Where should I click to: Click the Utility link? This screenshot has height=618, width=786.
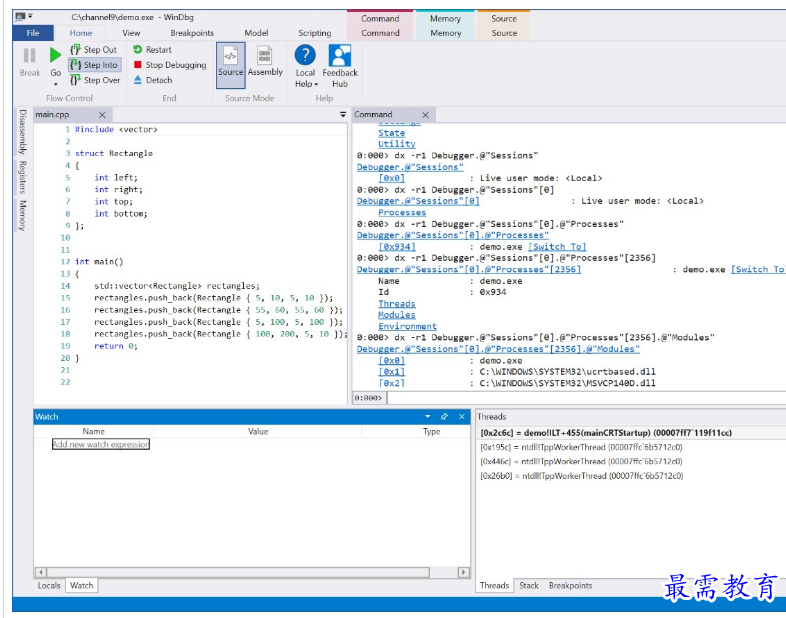pyautogui.click(x=397, y=144)
